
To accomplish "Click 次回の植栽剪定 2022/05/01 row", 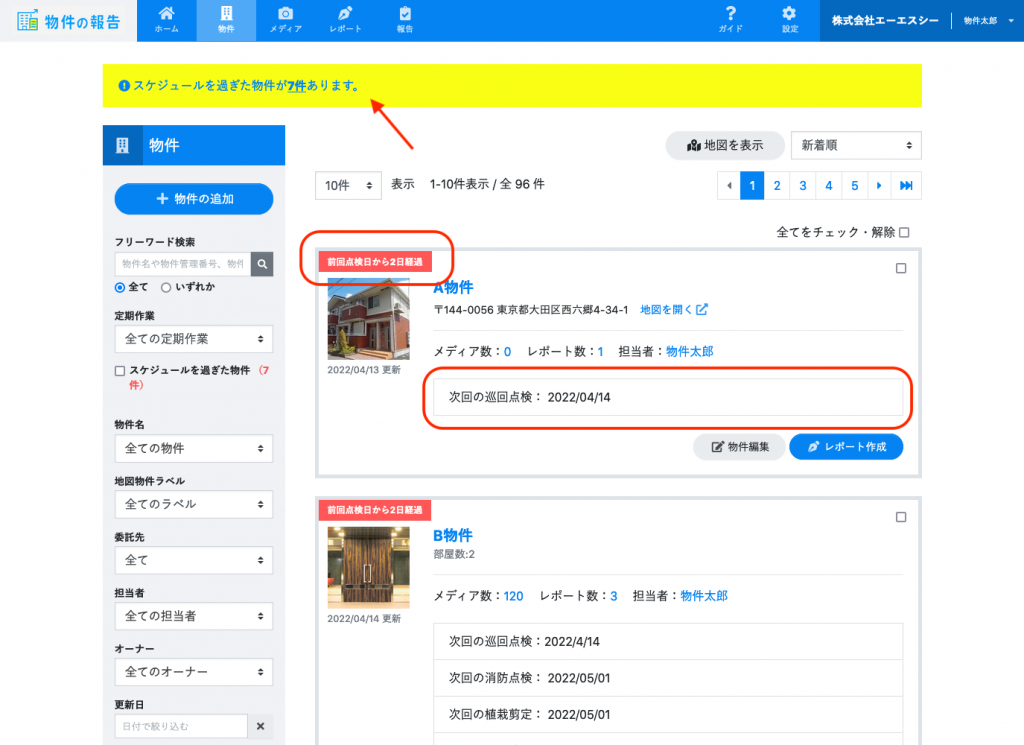I will click(668, 714).
